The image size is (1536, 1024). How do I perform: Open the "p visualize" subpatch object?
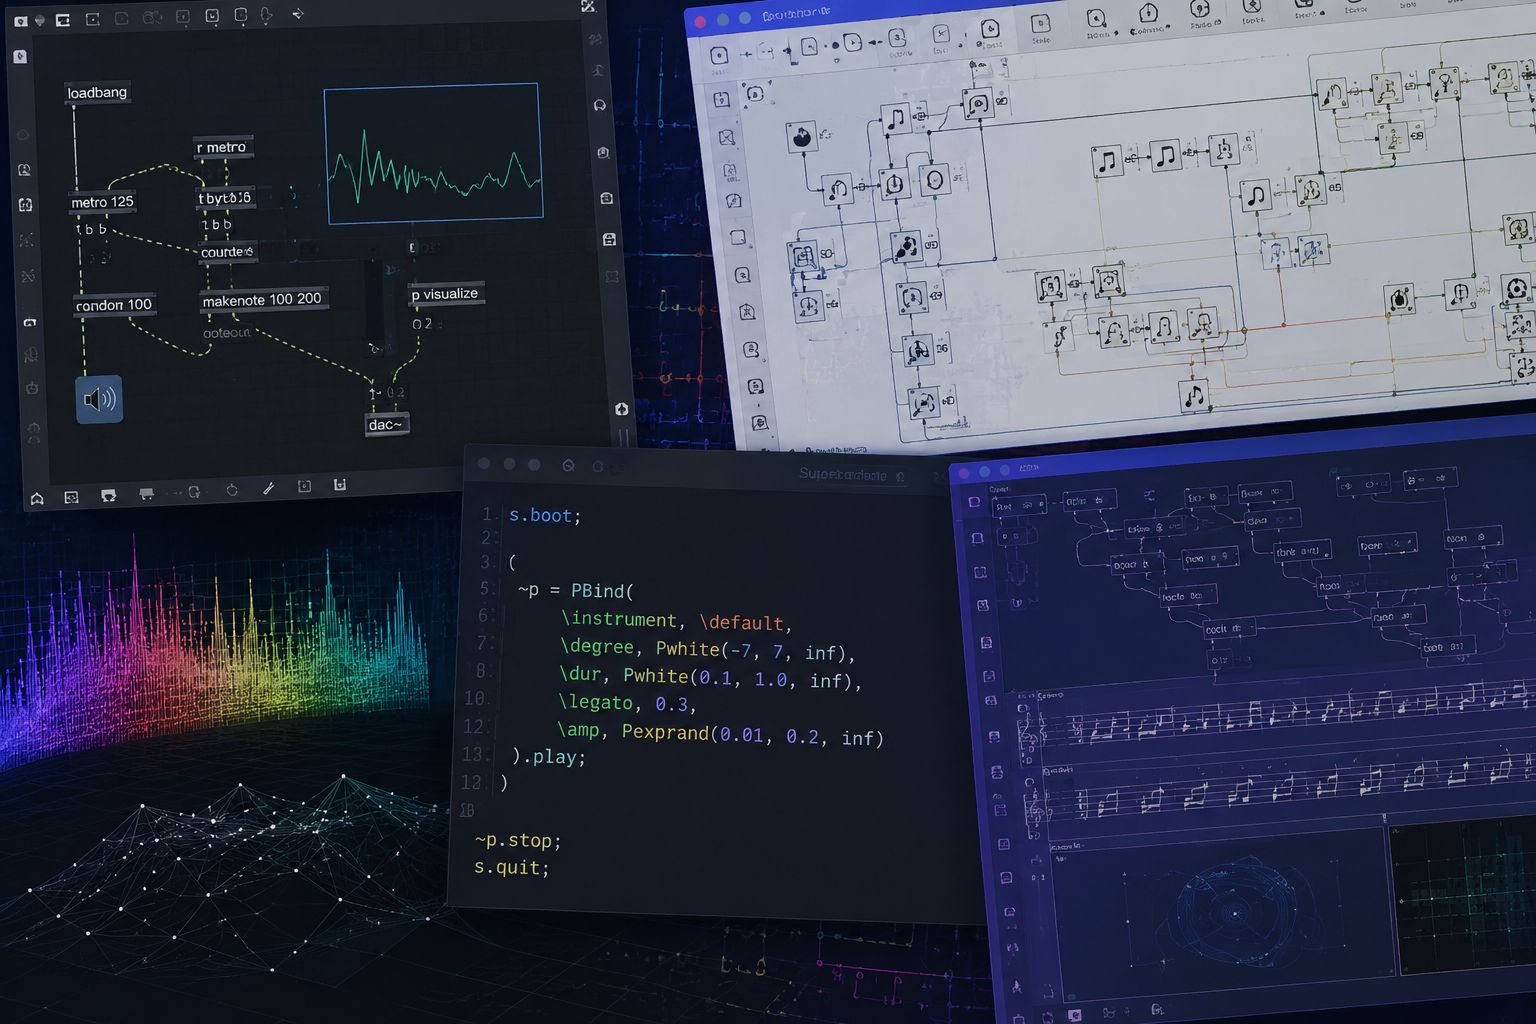[x=445, y=294]
